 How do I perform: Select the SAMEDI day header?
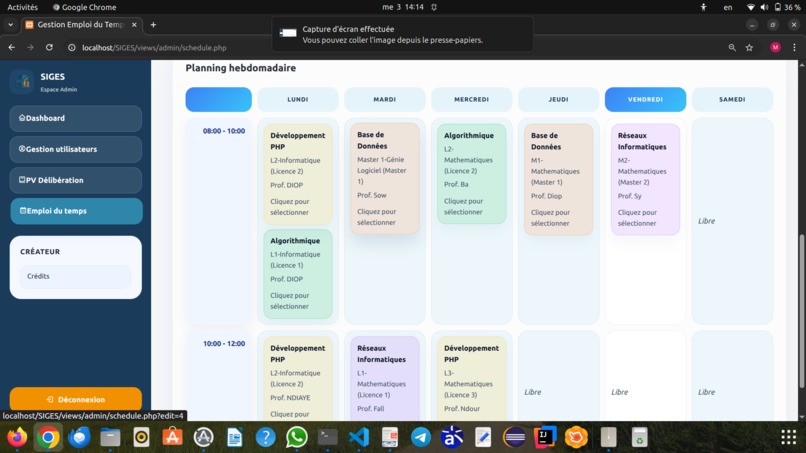click(x=732, y=99)
